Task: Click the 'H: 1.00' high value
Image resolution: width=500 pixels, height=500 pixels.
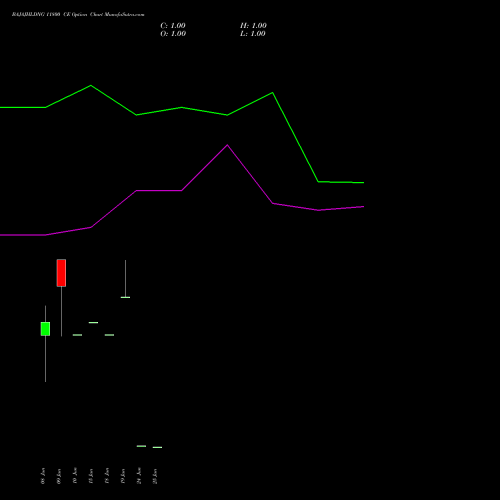Action: (x=253, y=26)
